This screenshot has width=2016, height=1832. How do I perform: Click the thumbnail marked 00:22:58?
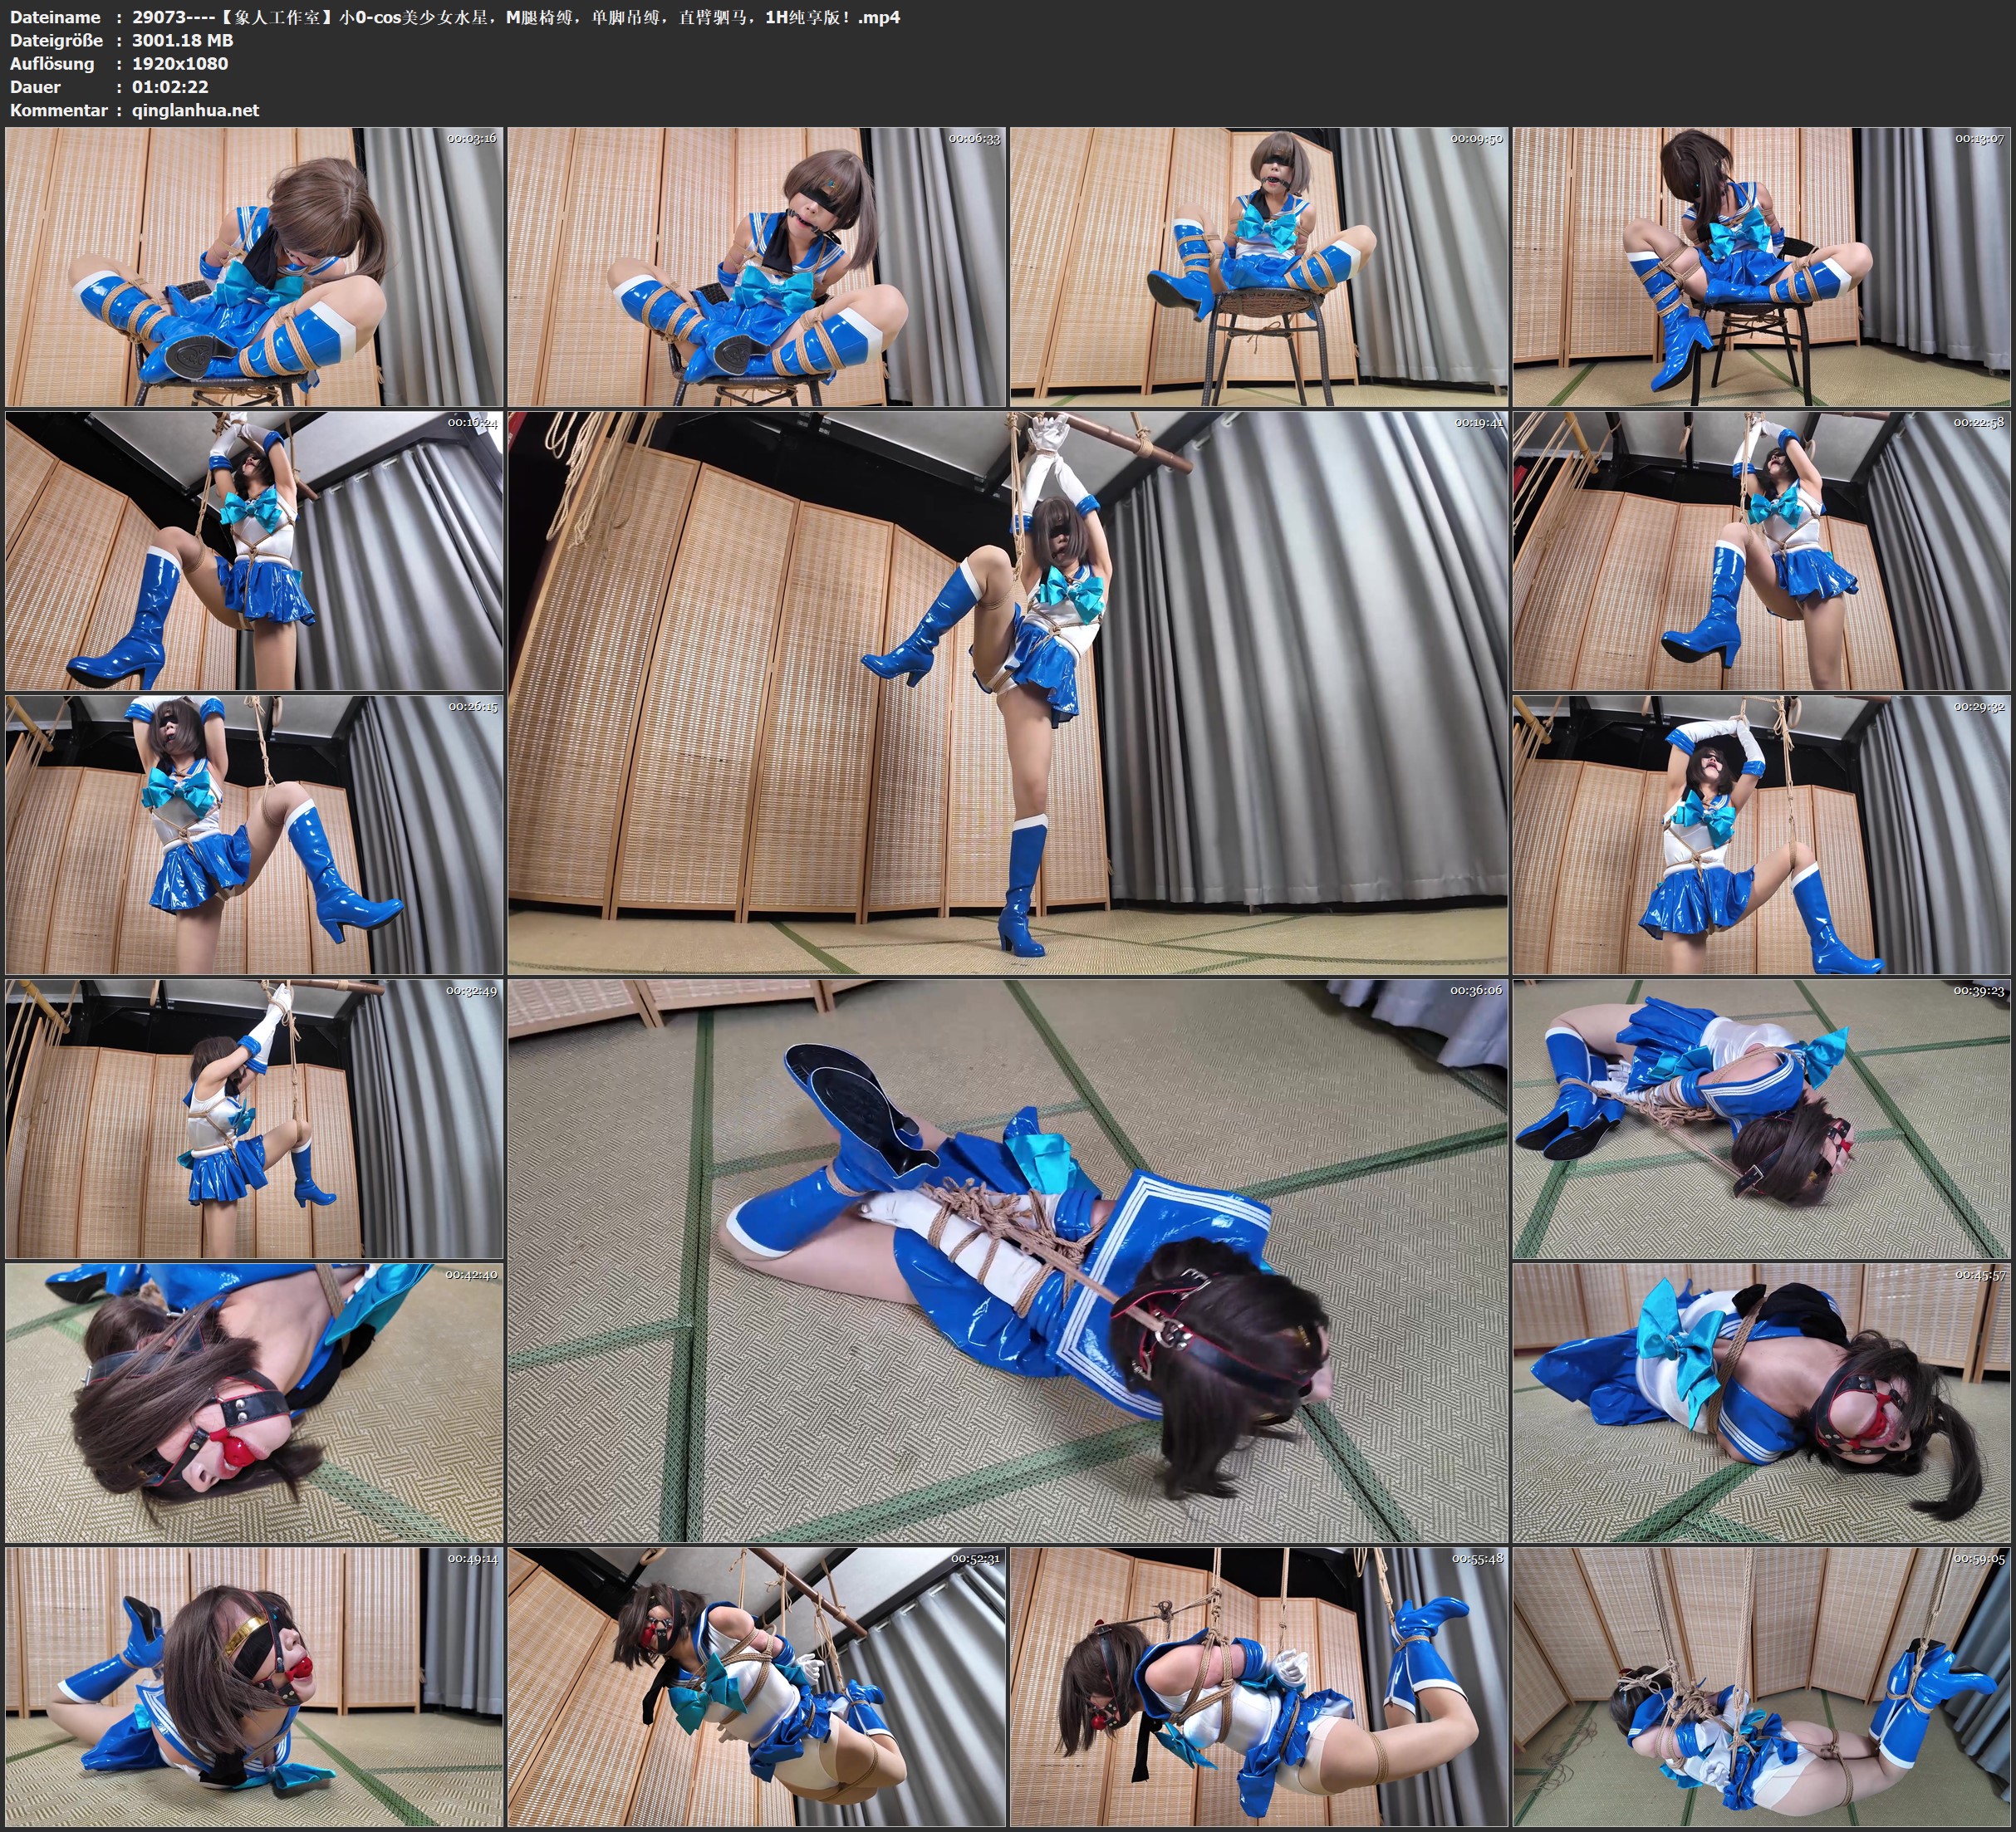pos(1762,551)
